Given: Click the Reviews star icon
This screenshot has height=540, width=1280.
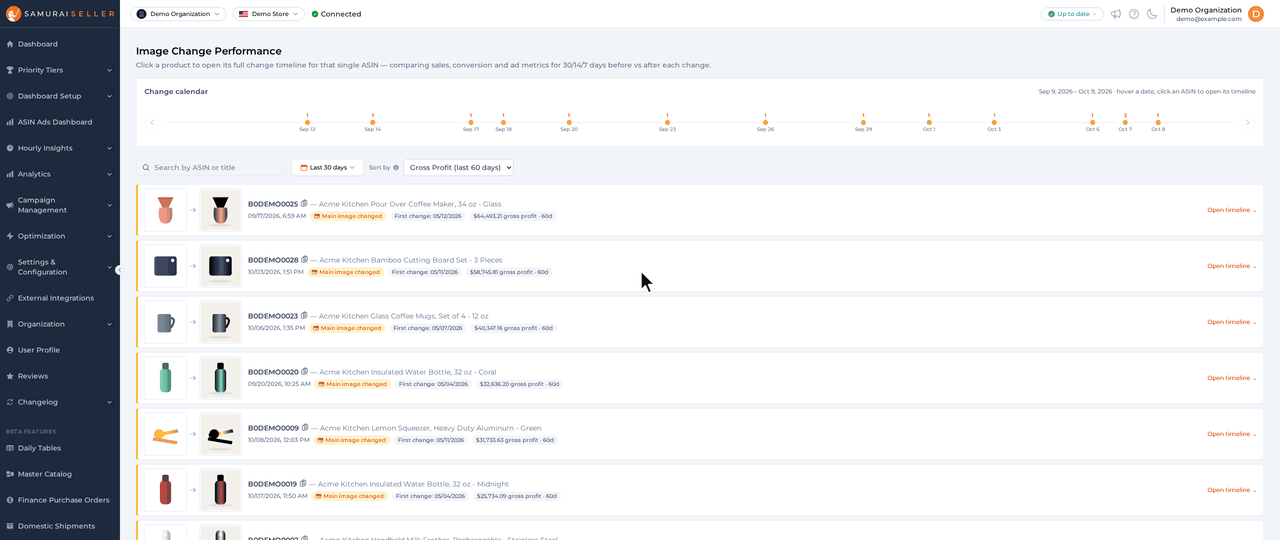Looking at the screenshot, I should (x=10, y=376).
